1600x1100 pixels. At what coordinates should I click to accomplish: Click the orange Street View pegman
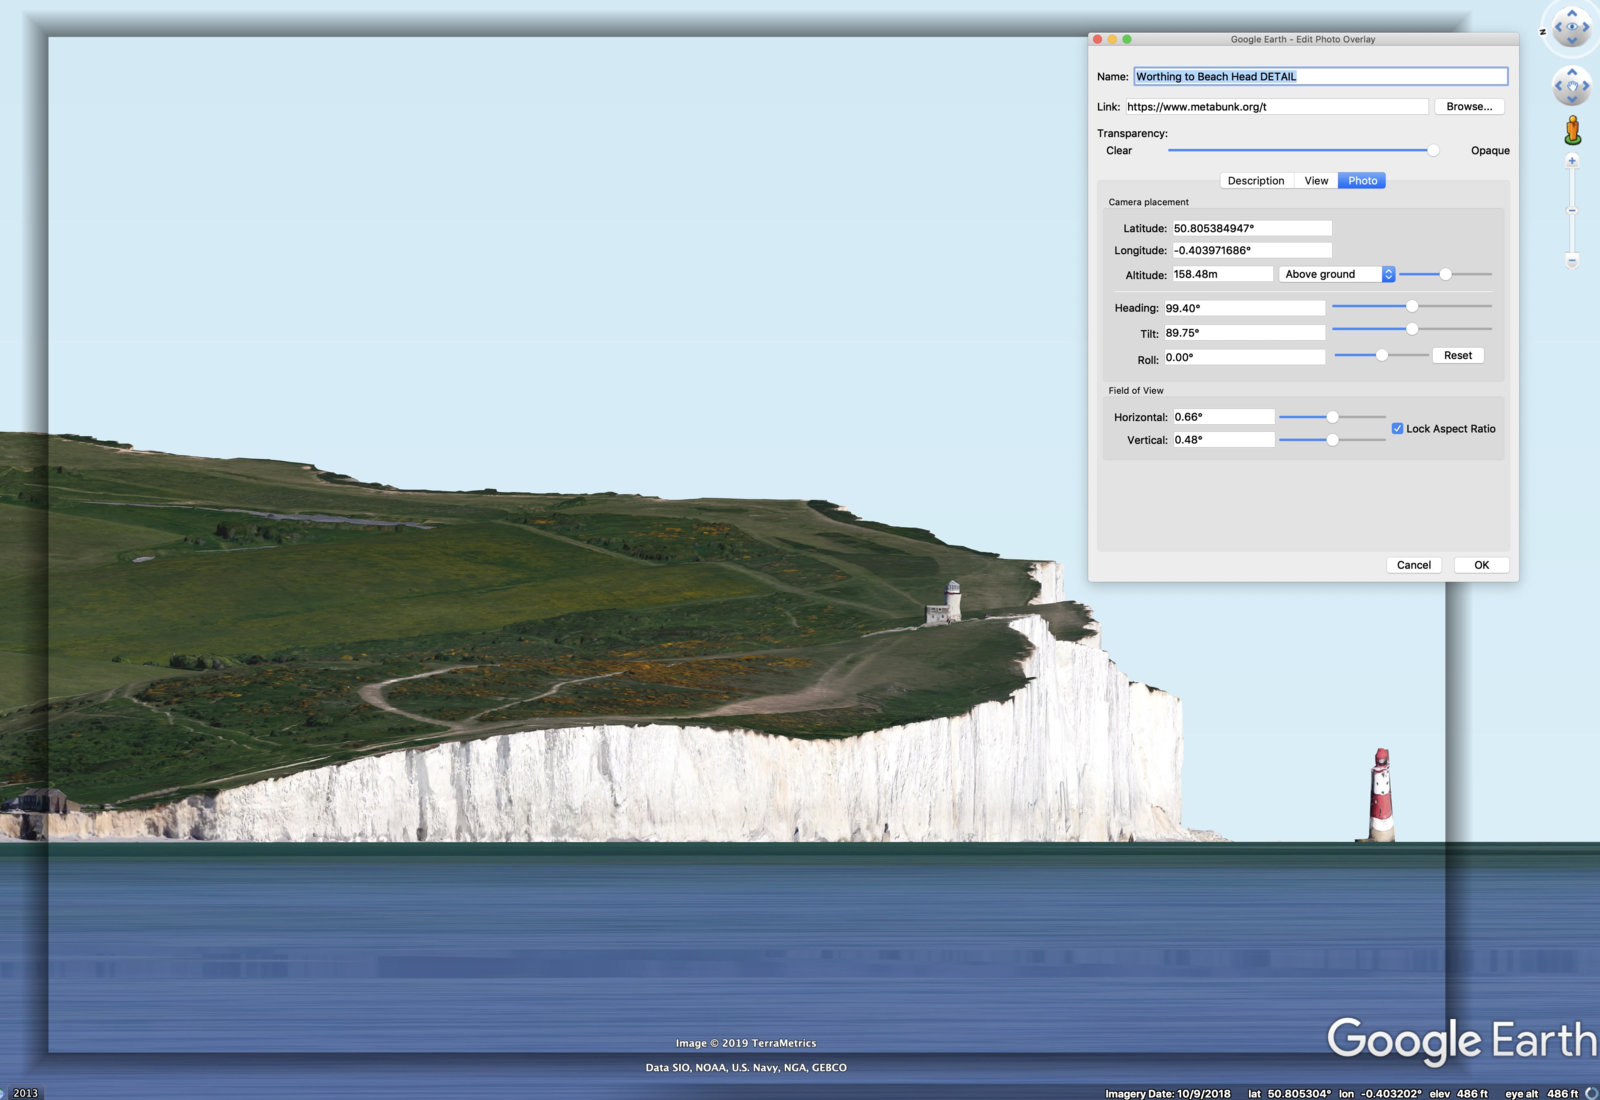(x=1572, y=130)
